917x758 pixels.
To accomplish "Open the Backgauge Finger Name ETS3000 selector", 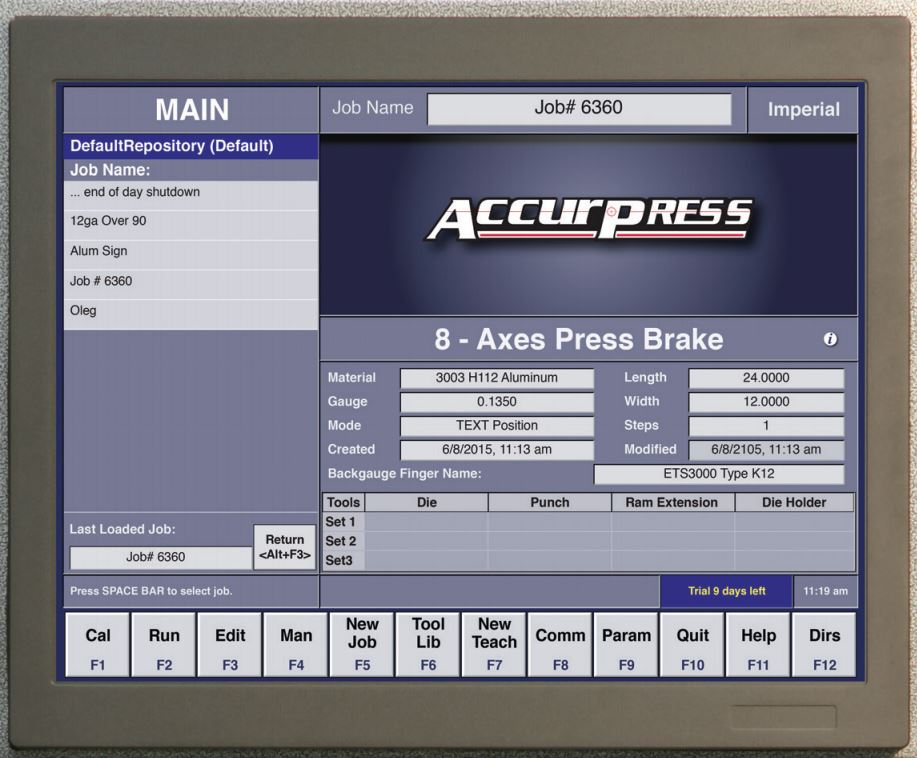I will (718, 473).
